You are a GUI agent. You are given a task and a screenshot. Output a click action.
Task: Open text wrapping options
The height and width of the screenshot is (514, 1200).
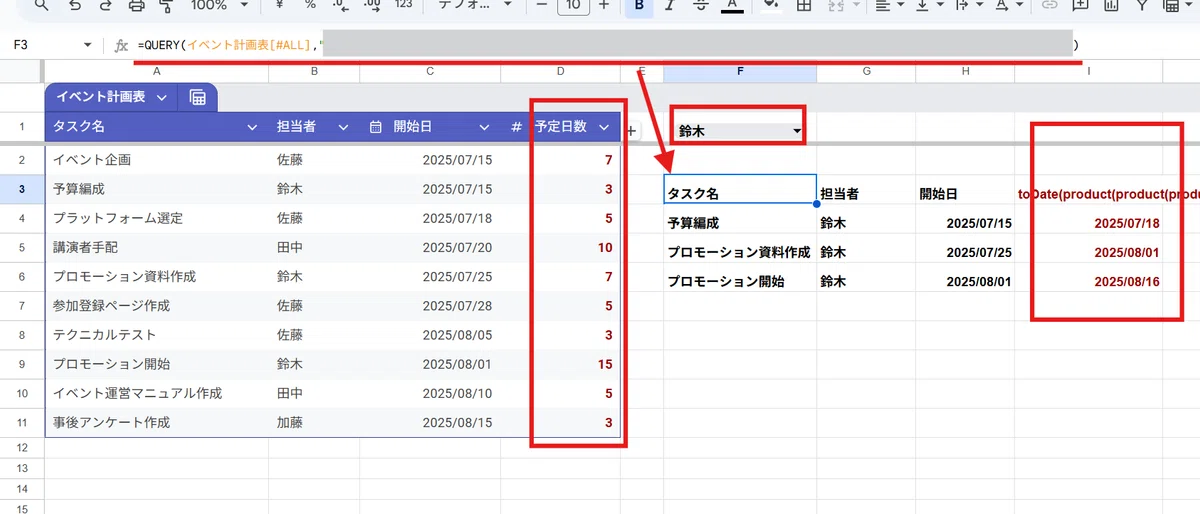[968, 5]
